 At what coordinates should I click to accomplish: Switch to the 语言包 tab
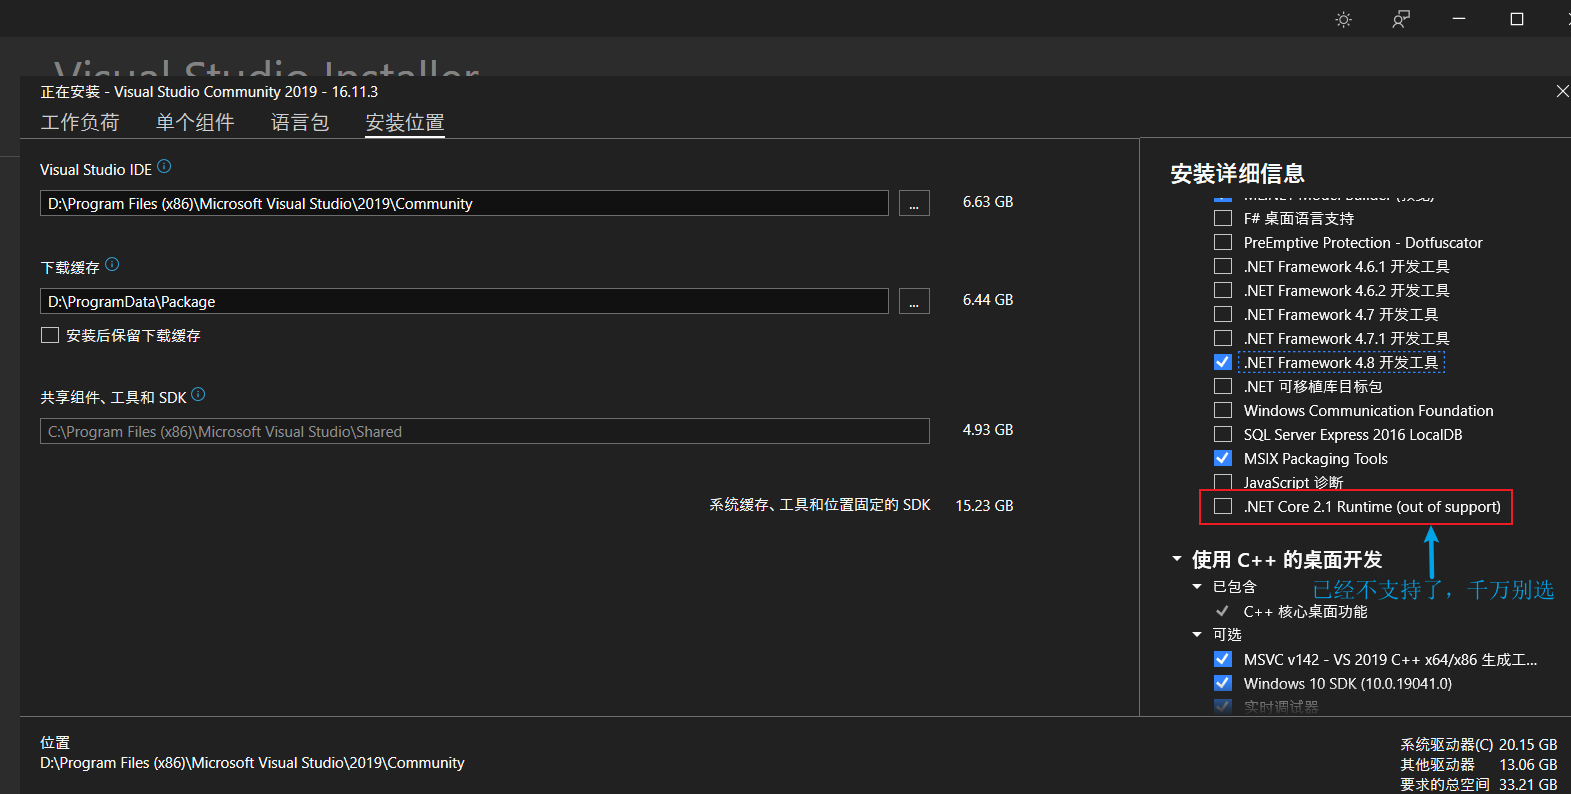coord(300,122)
